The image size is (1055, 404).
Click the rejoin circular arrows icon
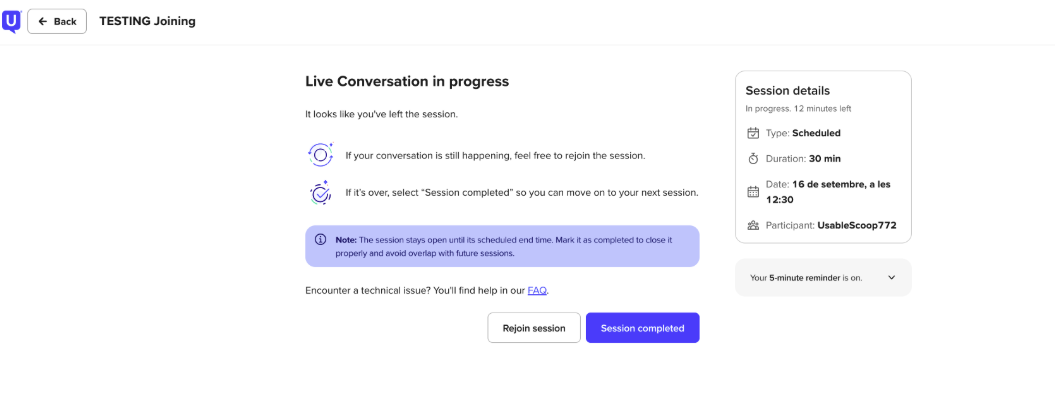point(320,155)
